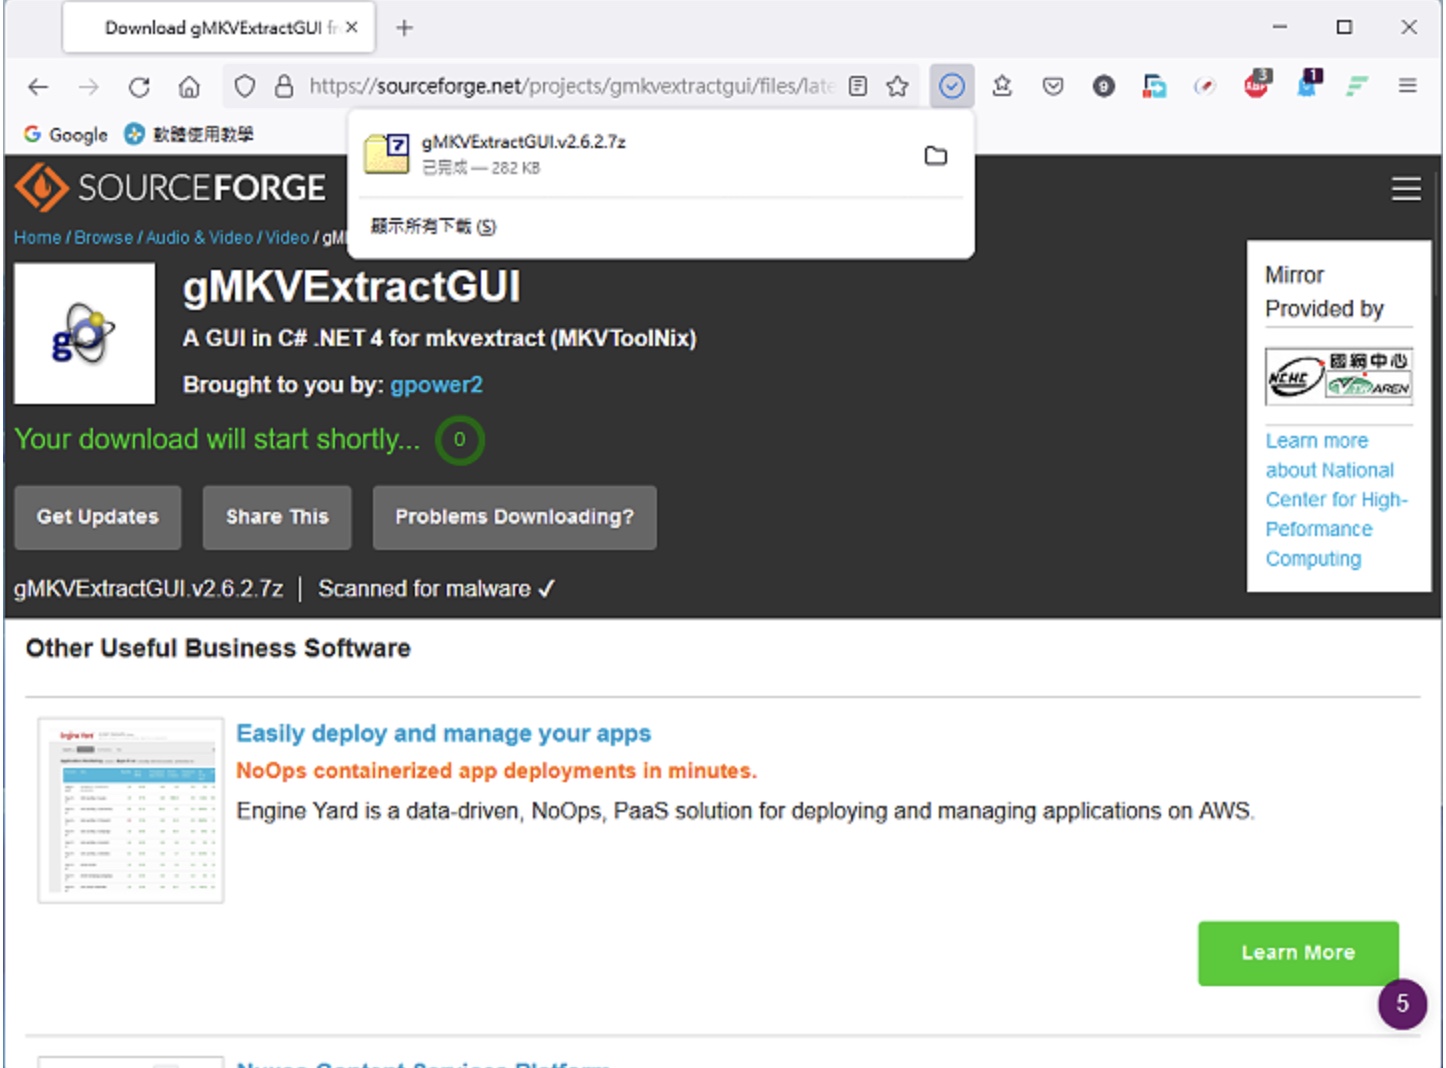Navigate to Browse breadcrumb
This screenshot has width=1446, height=1068.
pos(103,238)
